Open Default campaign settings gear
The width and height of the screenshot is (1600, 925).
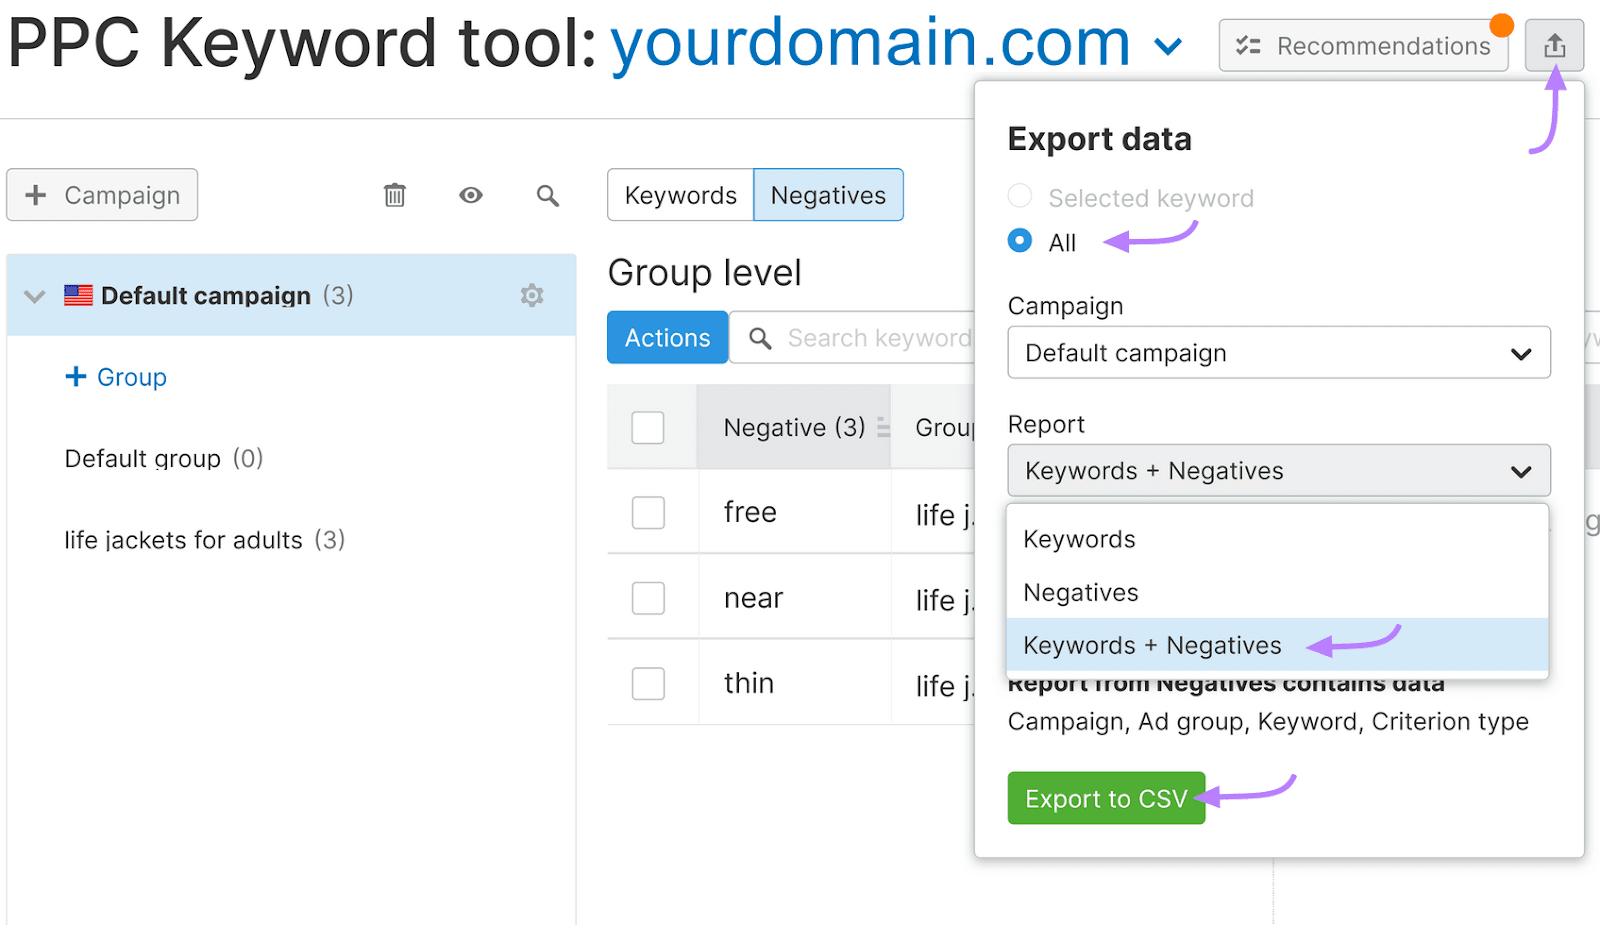tap(532, 295)
